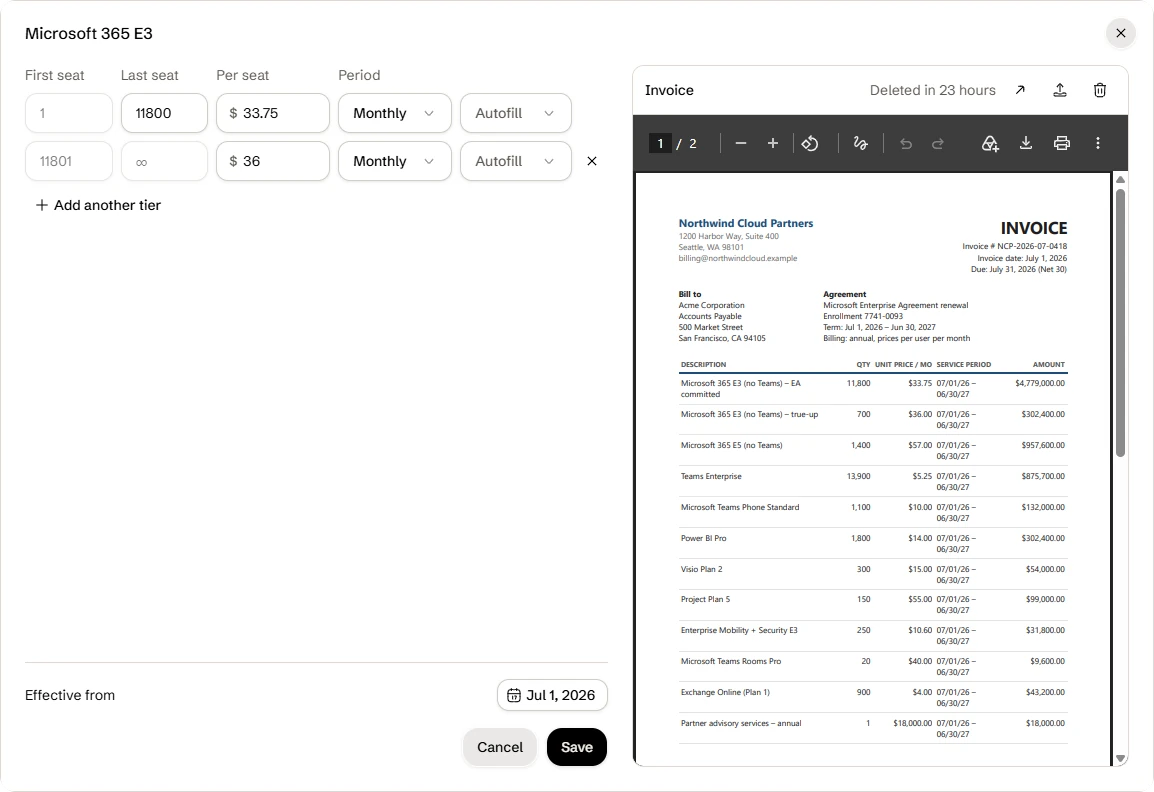The width and height of the screenshot is (1154, 792).
Task: Edit the Per seat price 36
Action: 272,161
